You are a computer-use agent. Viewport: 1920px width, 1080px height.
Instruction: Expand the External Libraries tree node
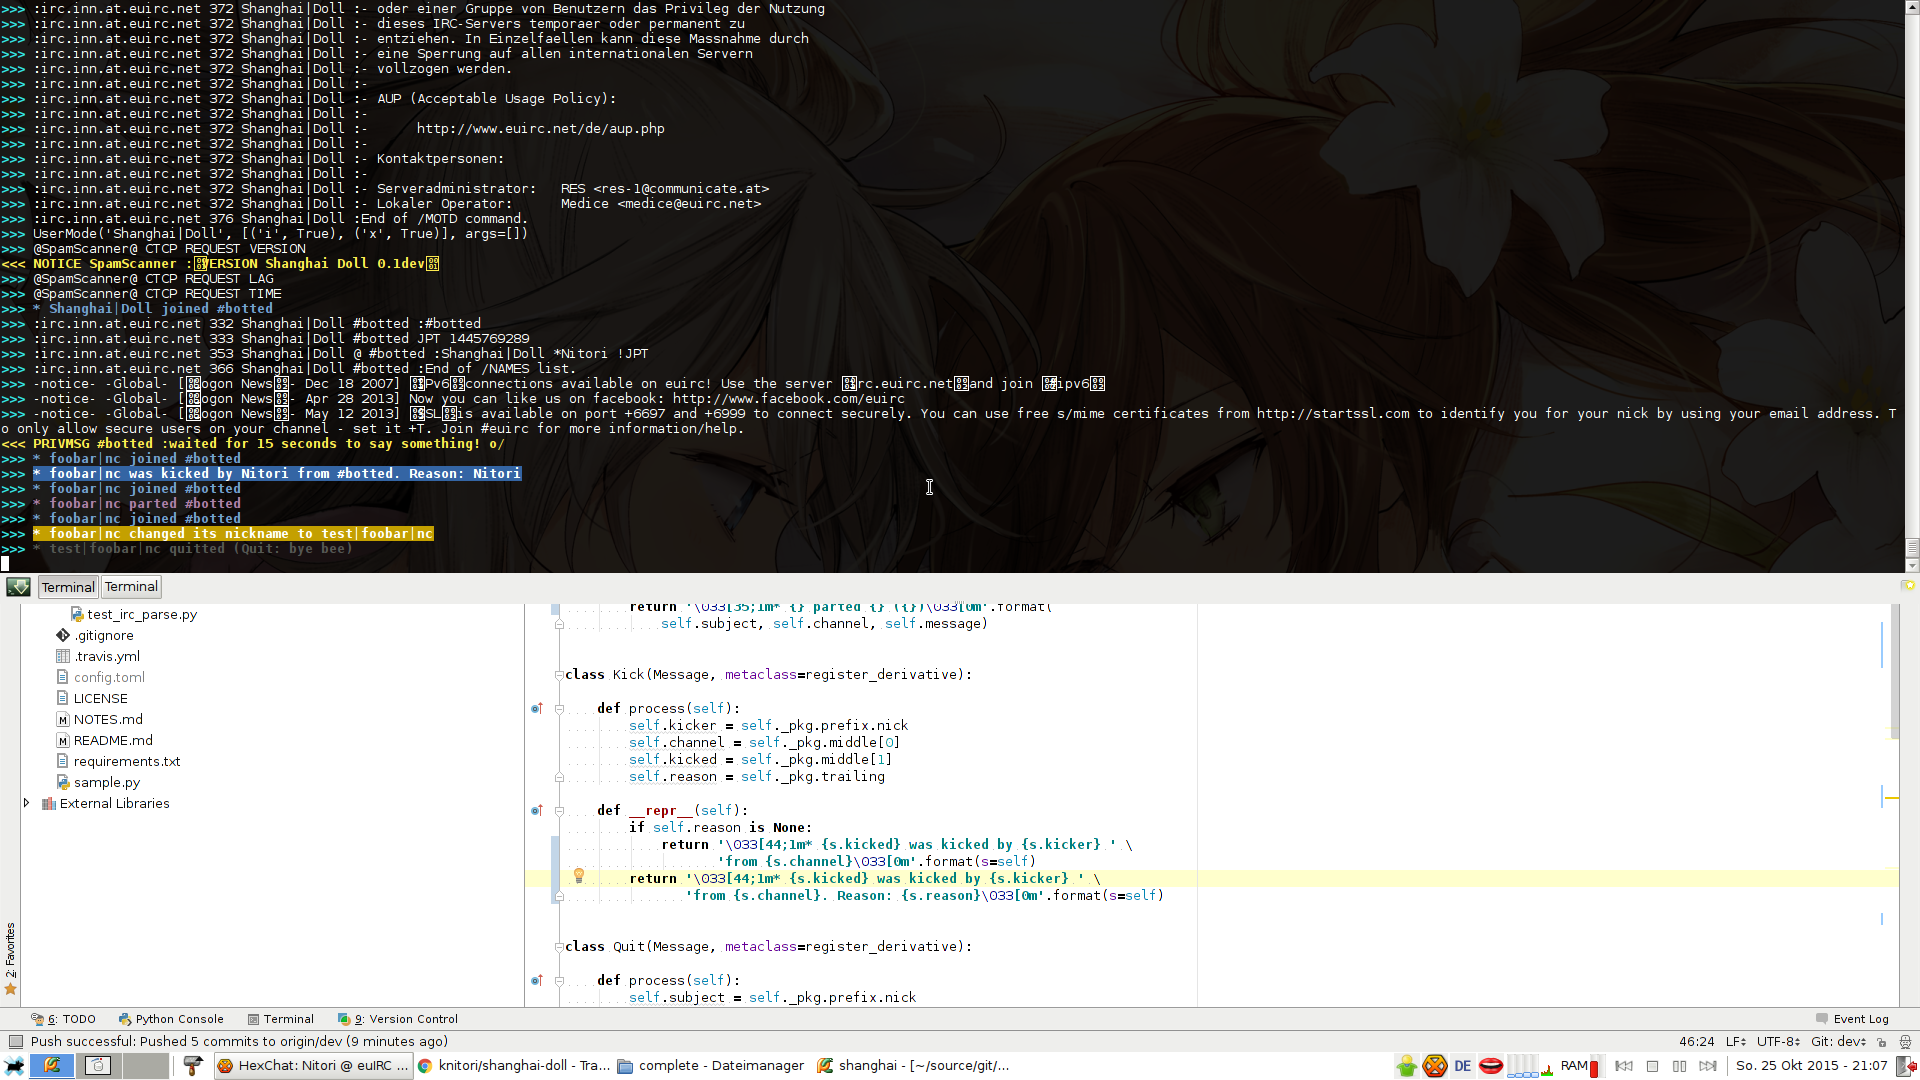tap(27, 803)
